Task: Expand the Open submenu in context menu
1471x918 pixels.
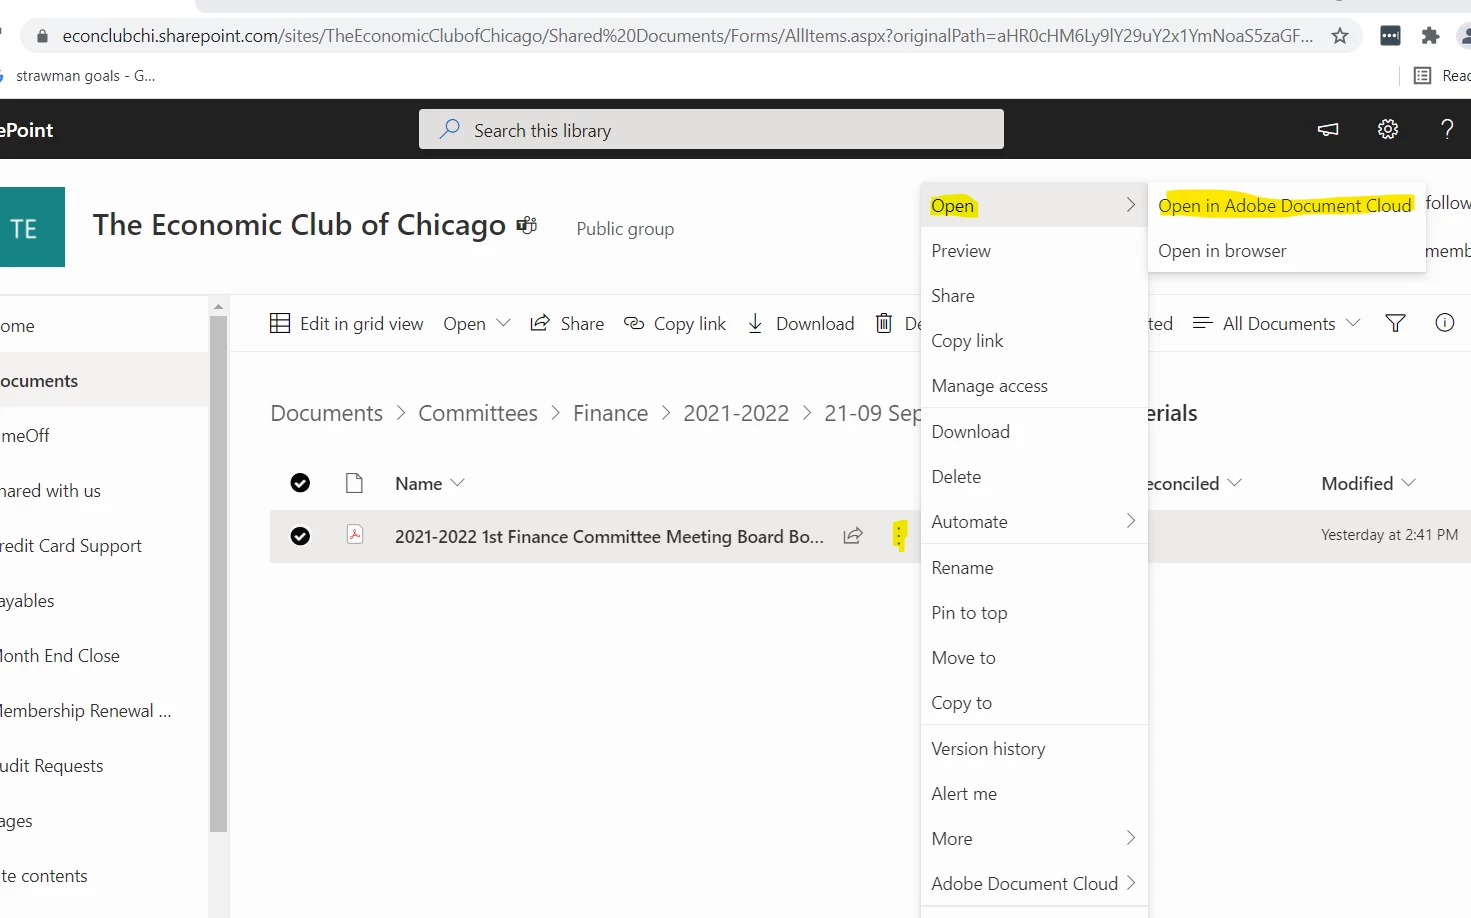Action: [x=1034, y=205]
